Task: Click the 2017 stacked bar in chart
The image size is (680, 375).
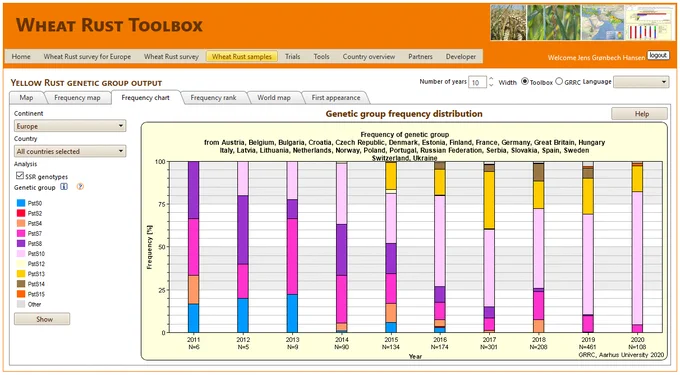Action: pos(489,247)
